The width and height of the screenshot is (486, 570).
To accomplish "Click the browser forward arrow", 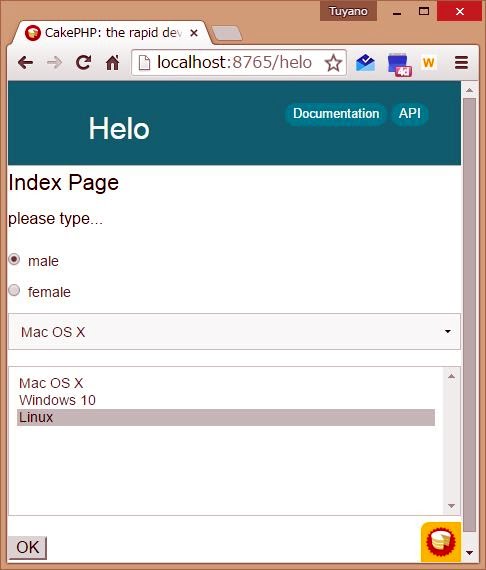I will click(x=55, y=63).
